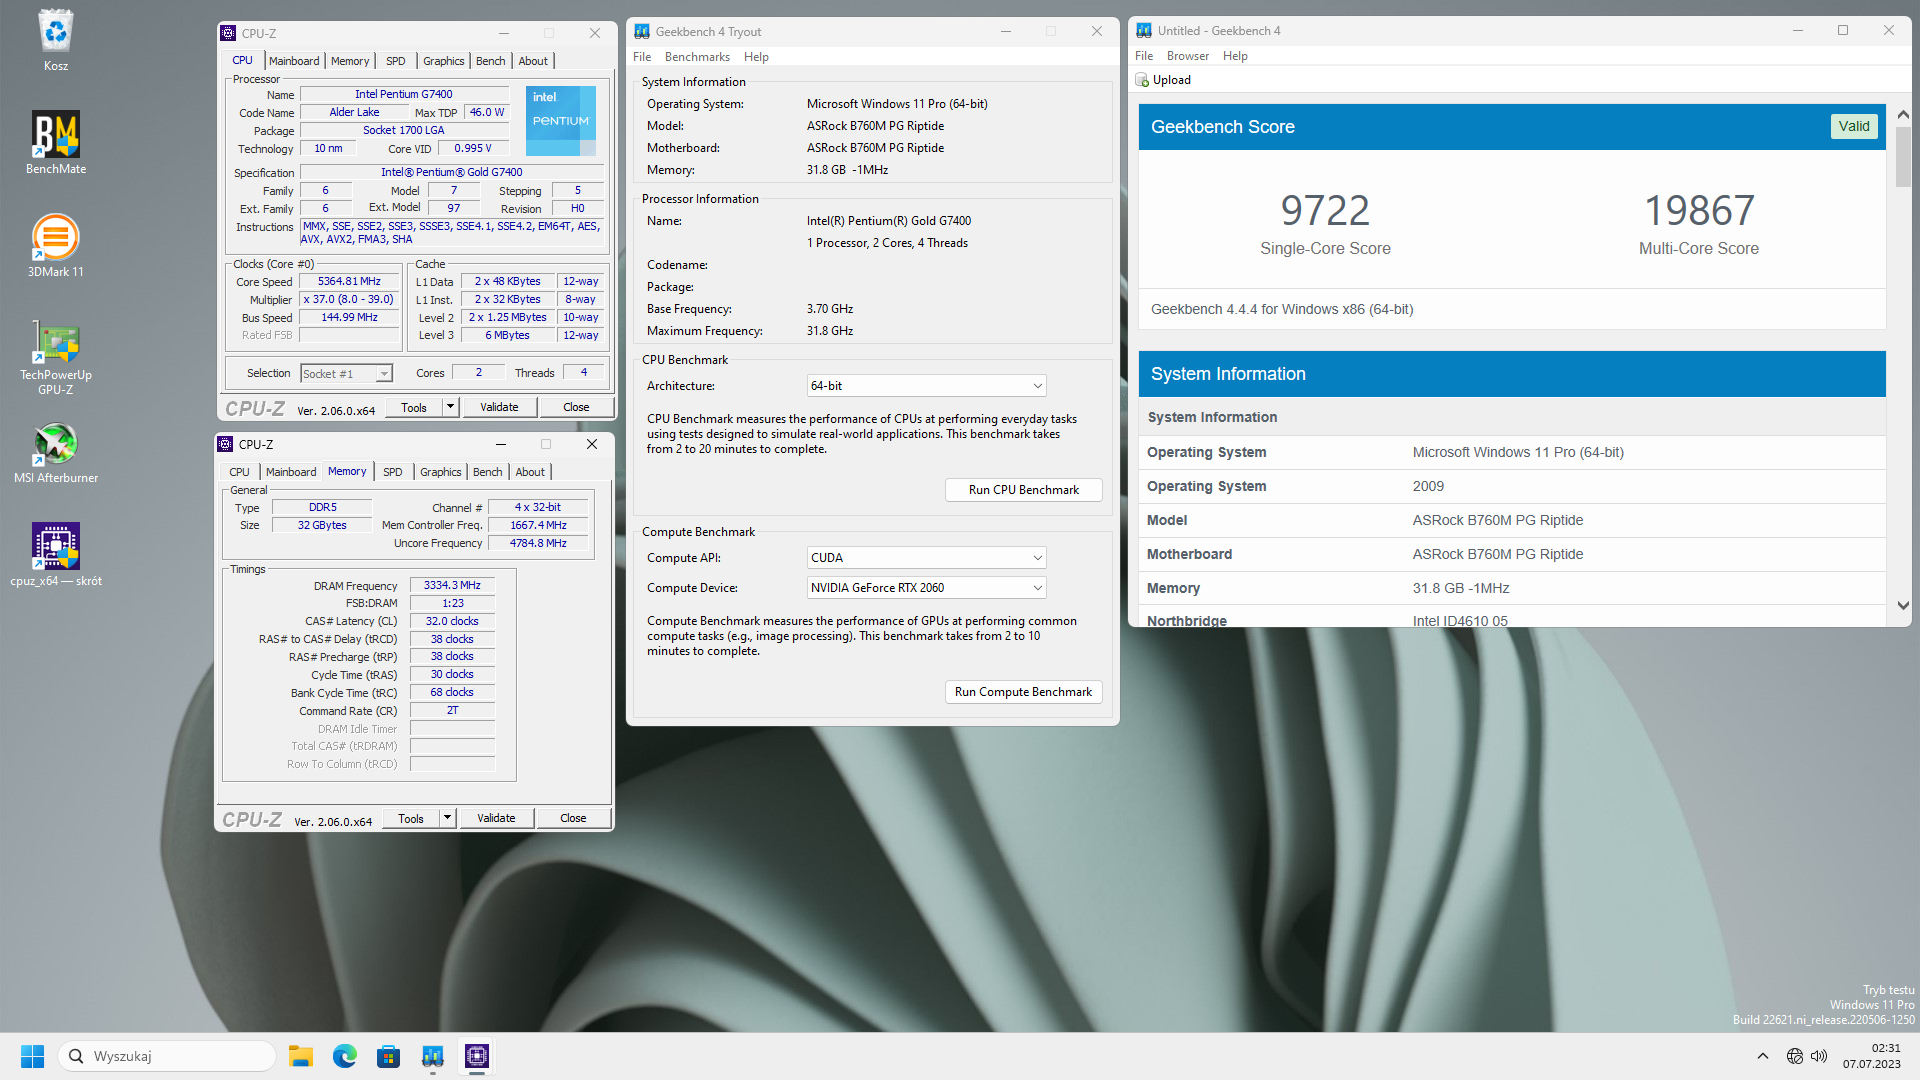The width and height of the screenshot is (1920, 1080).
Task: Click the Core Speed 5364.81 MHz field
Action: [349, 282]
